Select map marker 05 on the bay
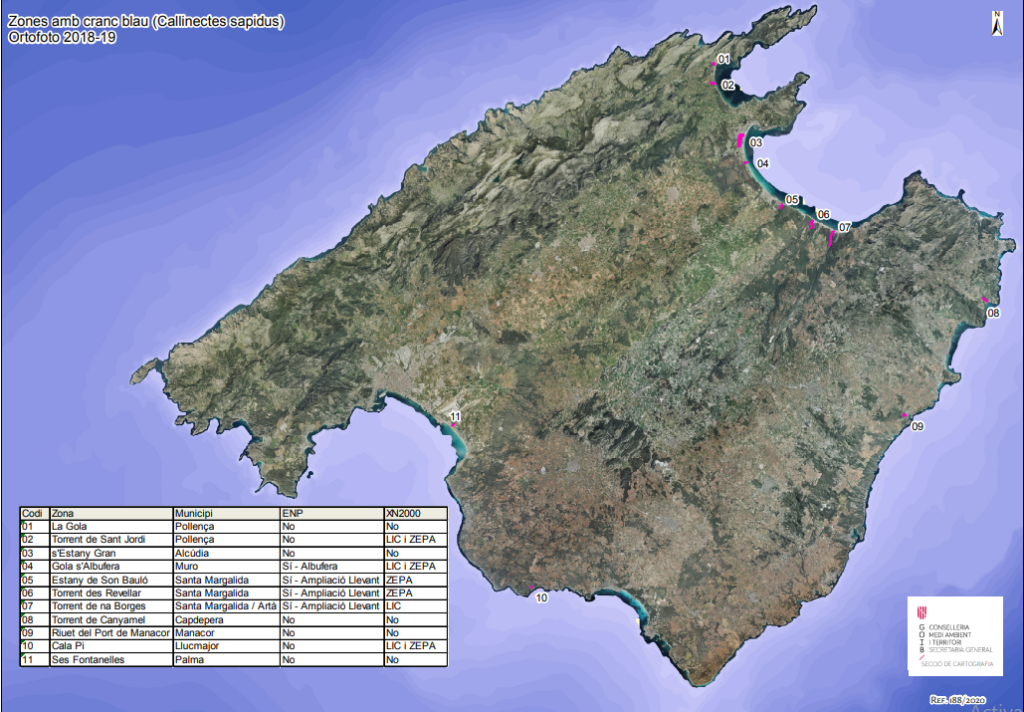The width and height of the screenshot is (1024, 712). (x=781, y=206)
